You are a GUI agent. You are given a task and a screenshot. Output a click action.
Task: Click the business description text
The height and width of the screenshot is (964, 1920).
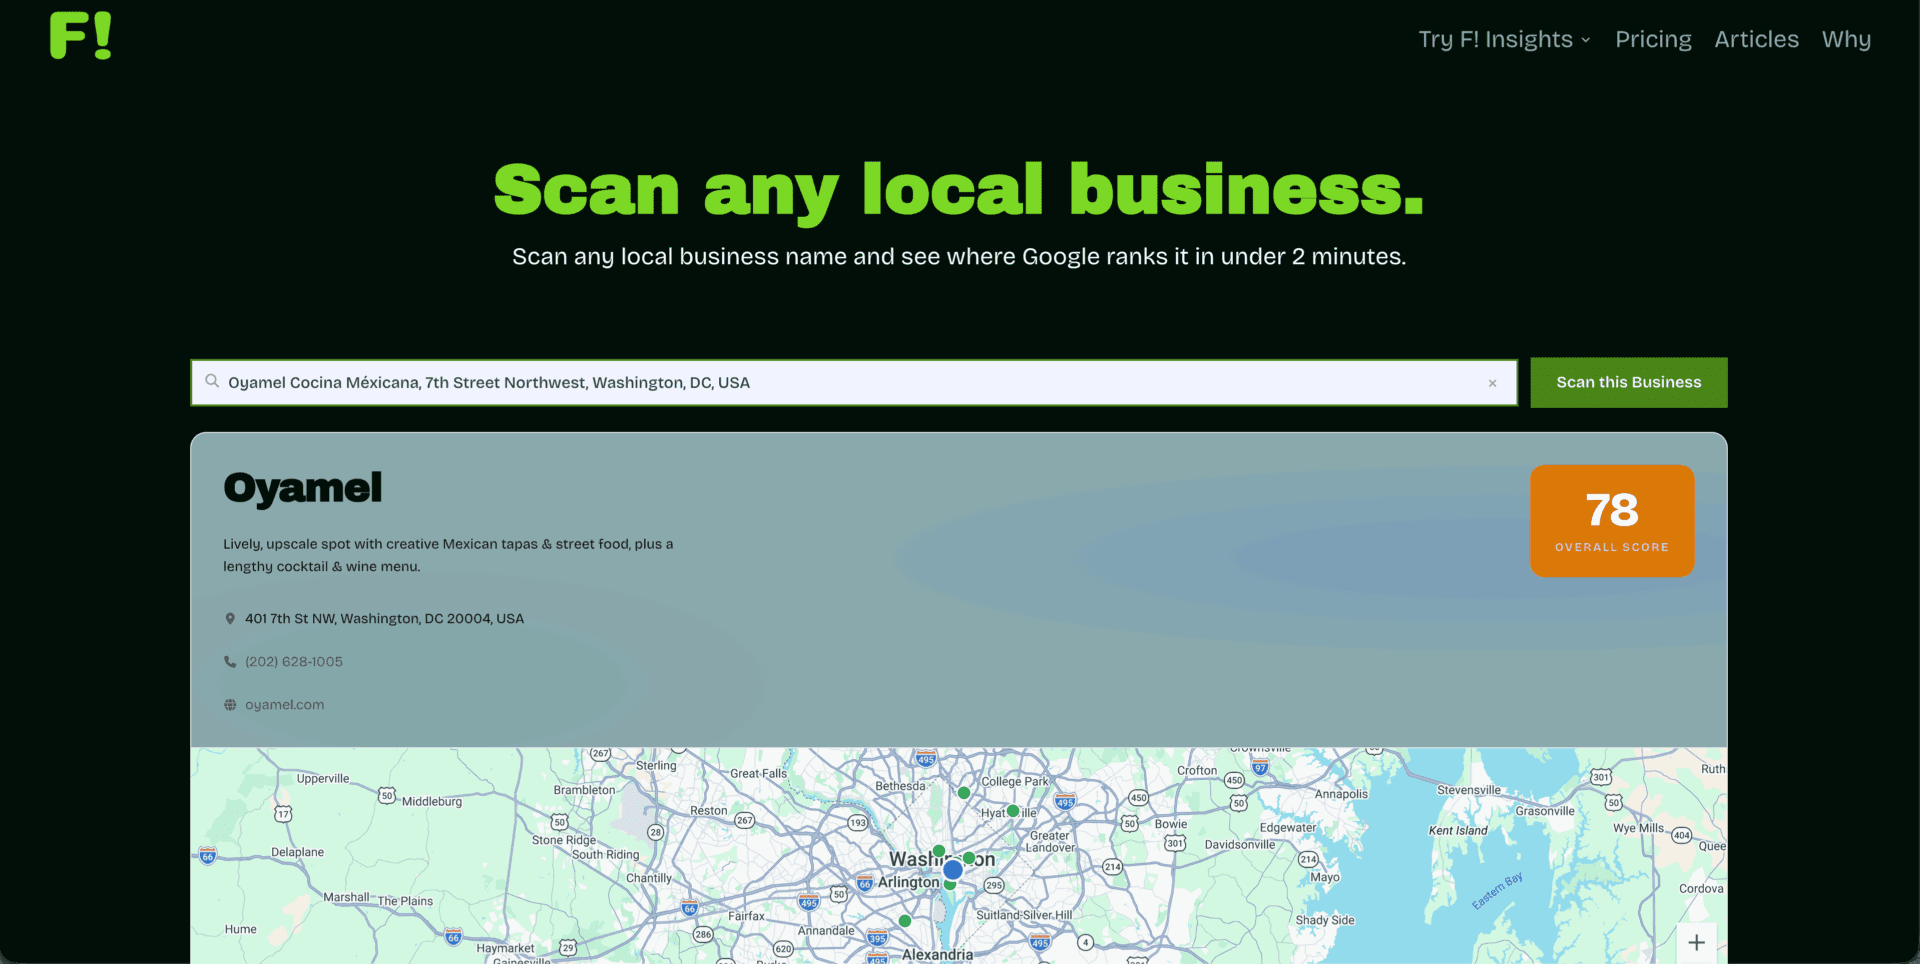point(448,555)
